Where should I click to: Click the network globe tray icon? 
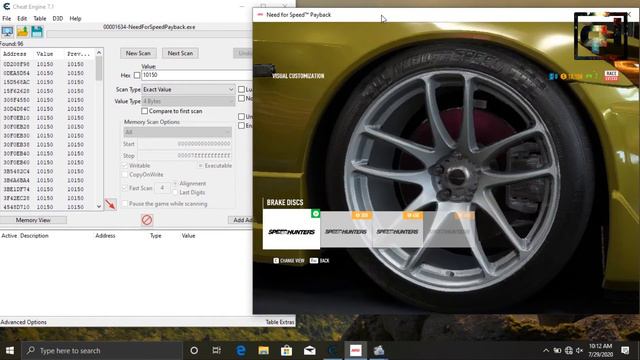pos(569,350)
